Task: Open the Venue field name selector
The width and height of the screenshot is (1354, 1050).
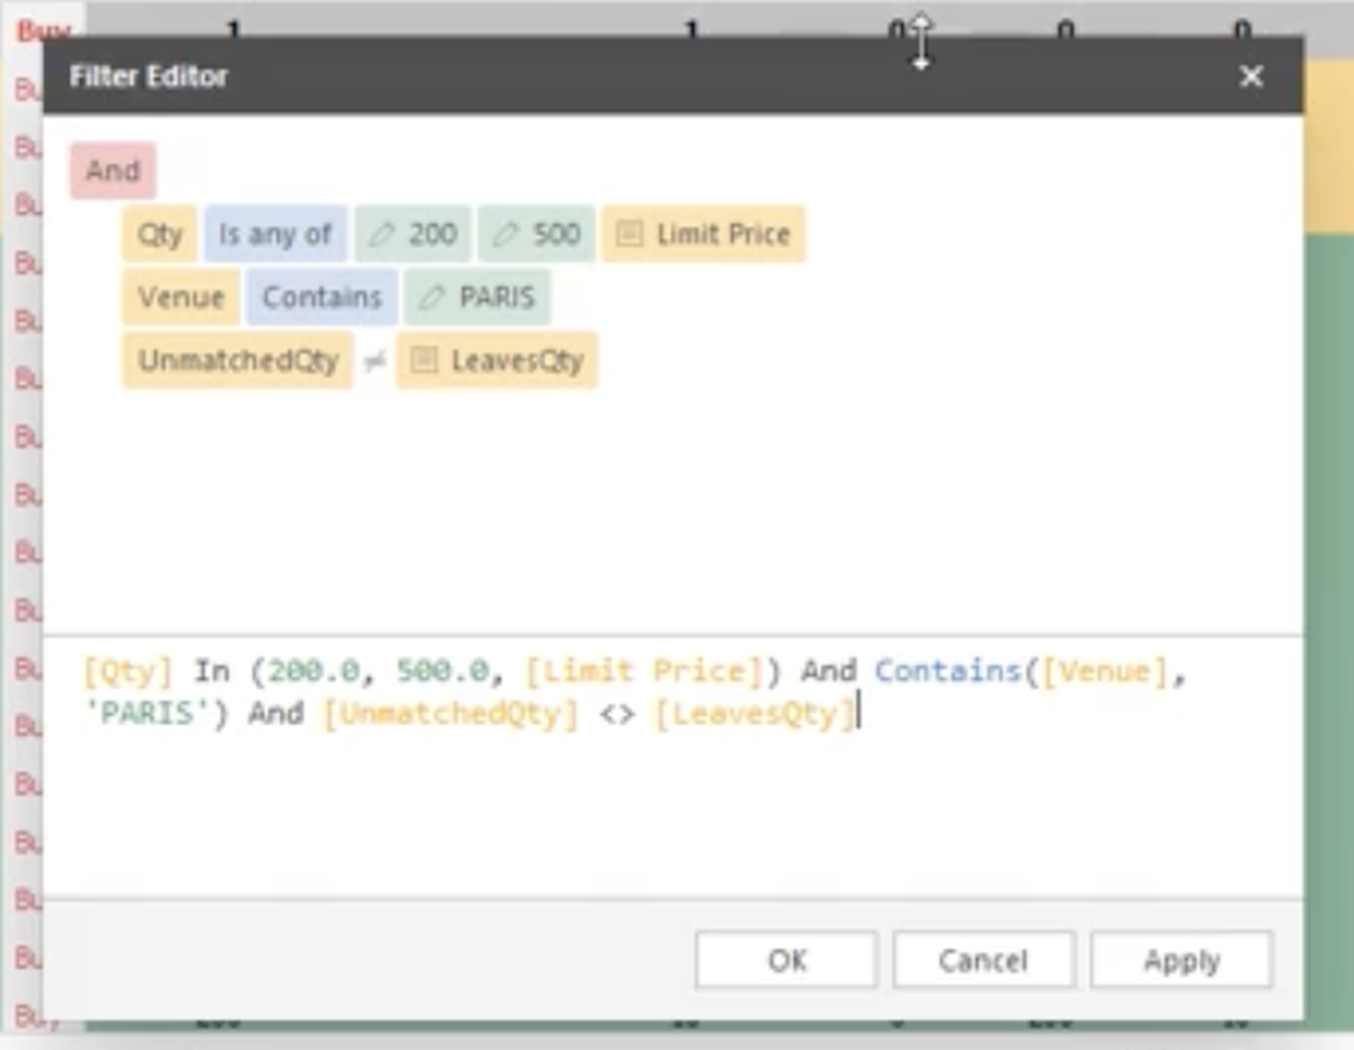Action: click(x=181, y=297)
